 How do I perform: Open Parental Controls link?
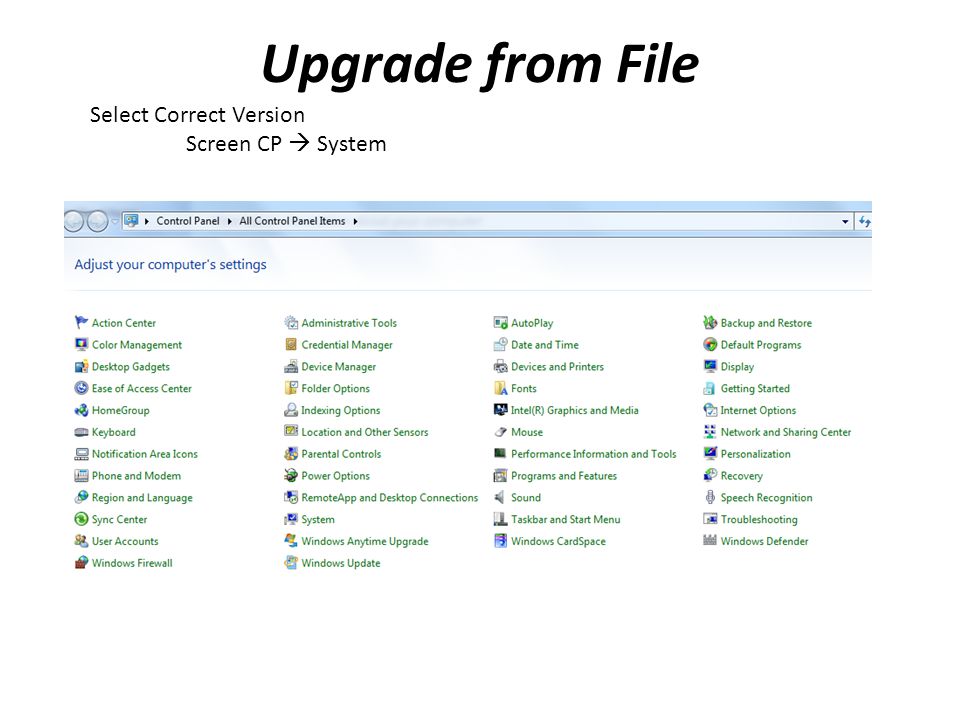click(x=341, y=454)
